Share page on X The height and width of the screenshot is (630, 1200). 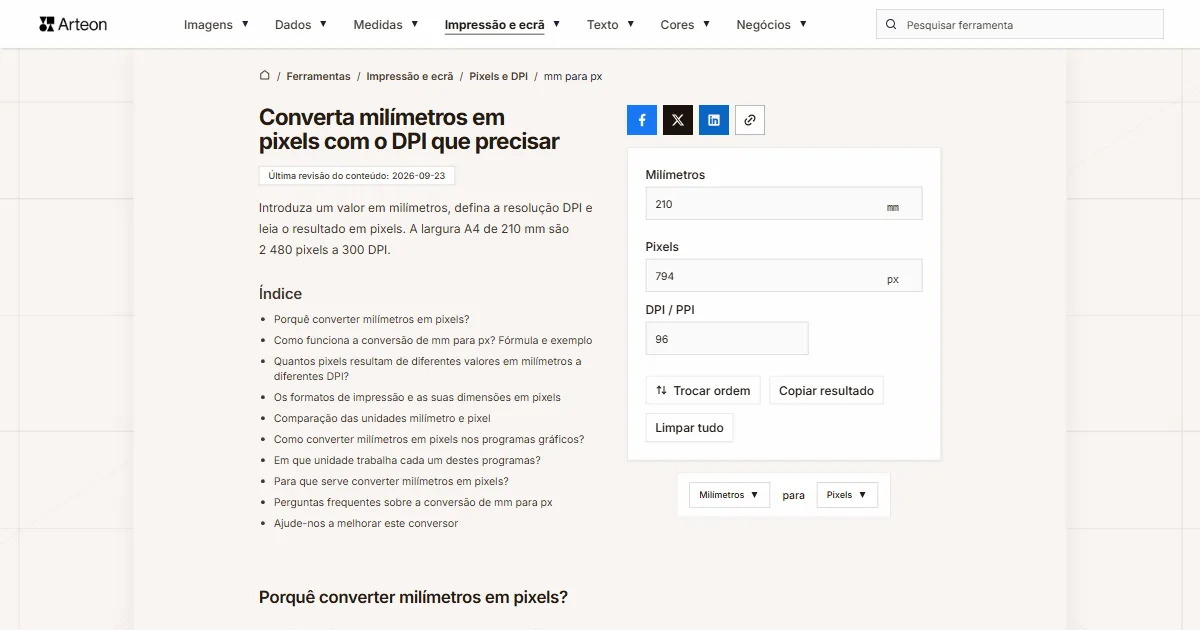tap(678, 120)
